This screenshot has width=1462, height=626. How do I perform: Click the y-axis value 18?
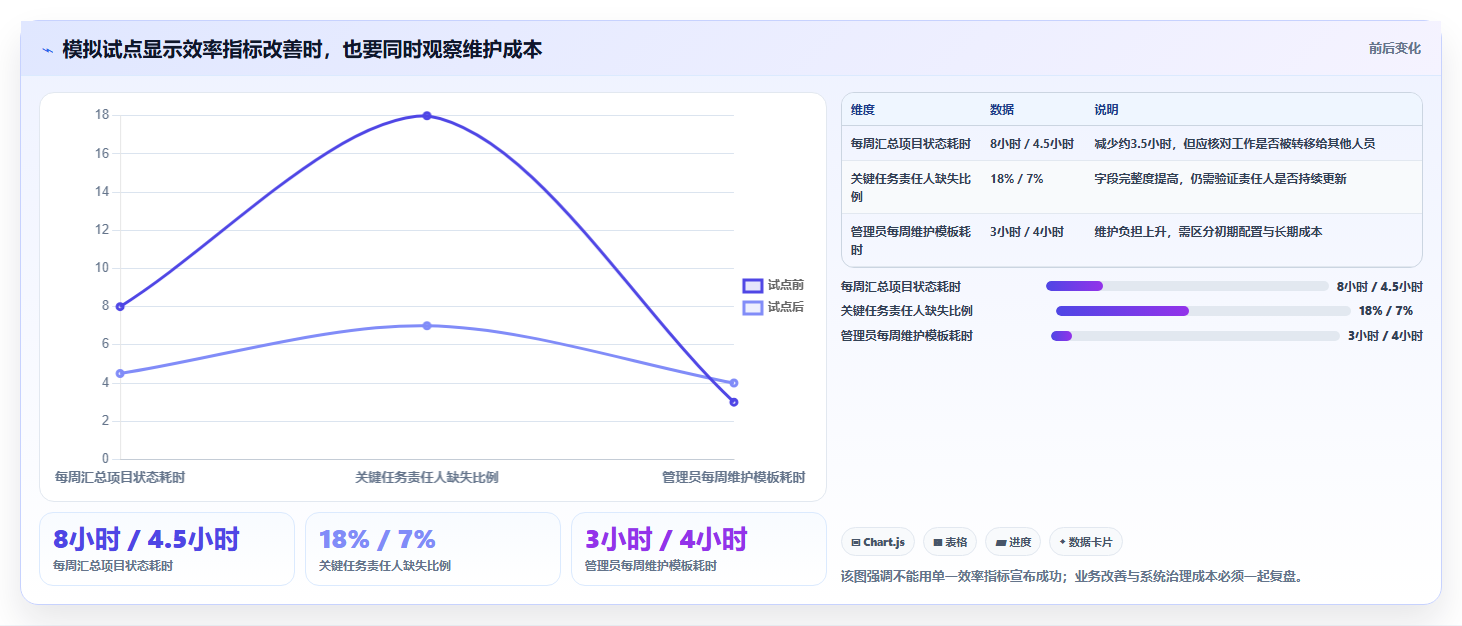102,115
